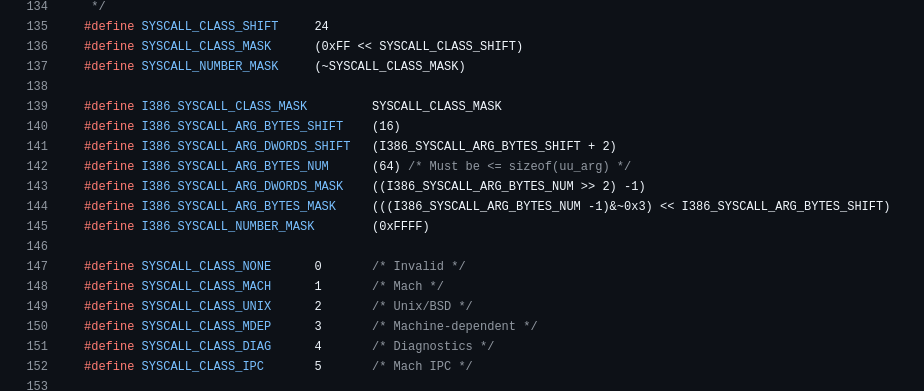Click the I386_SYSCALL_NUMBER_MASK symbol

[x=228, y=227]
